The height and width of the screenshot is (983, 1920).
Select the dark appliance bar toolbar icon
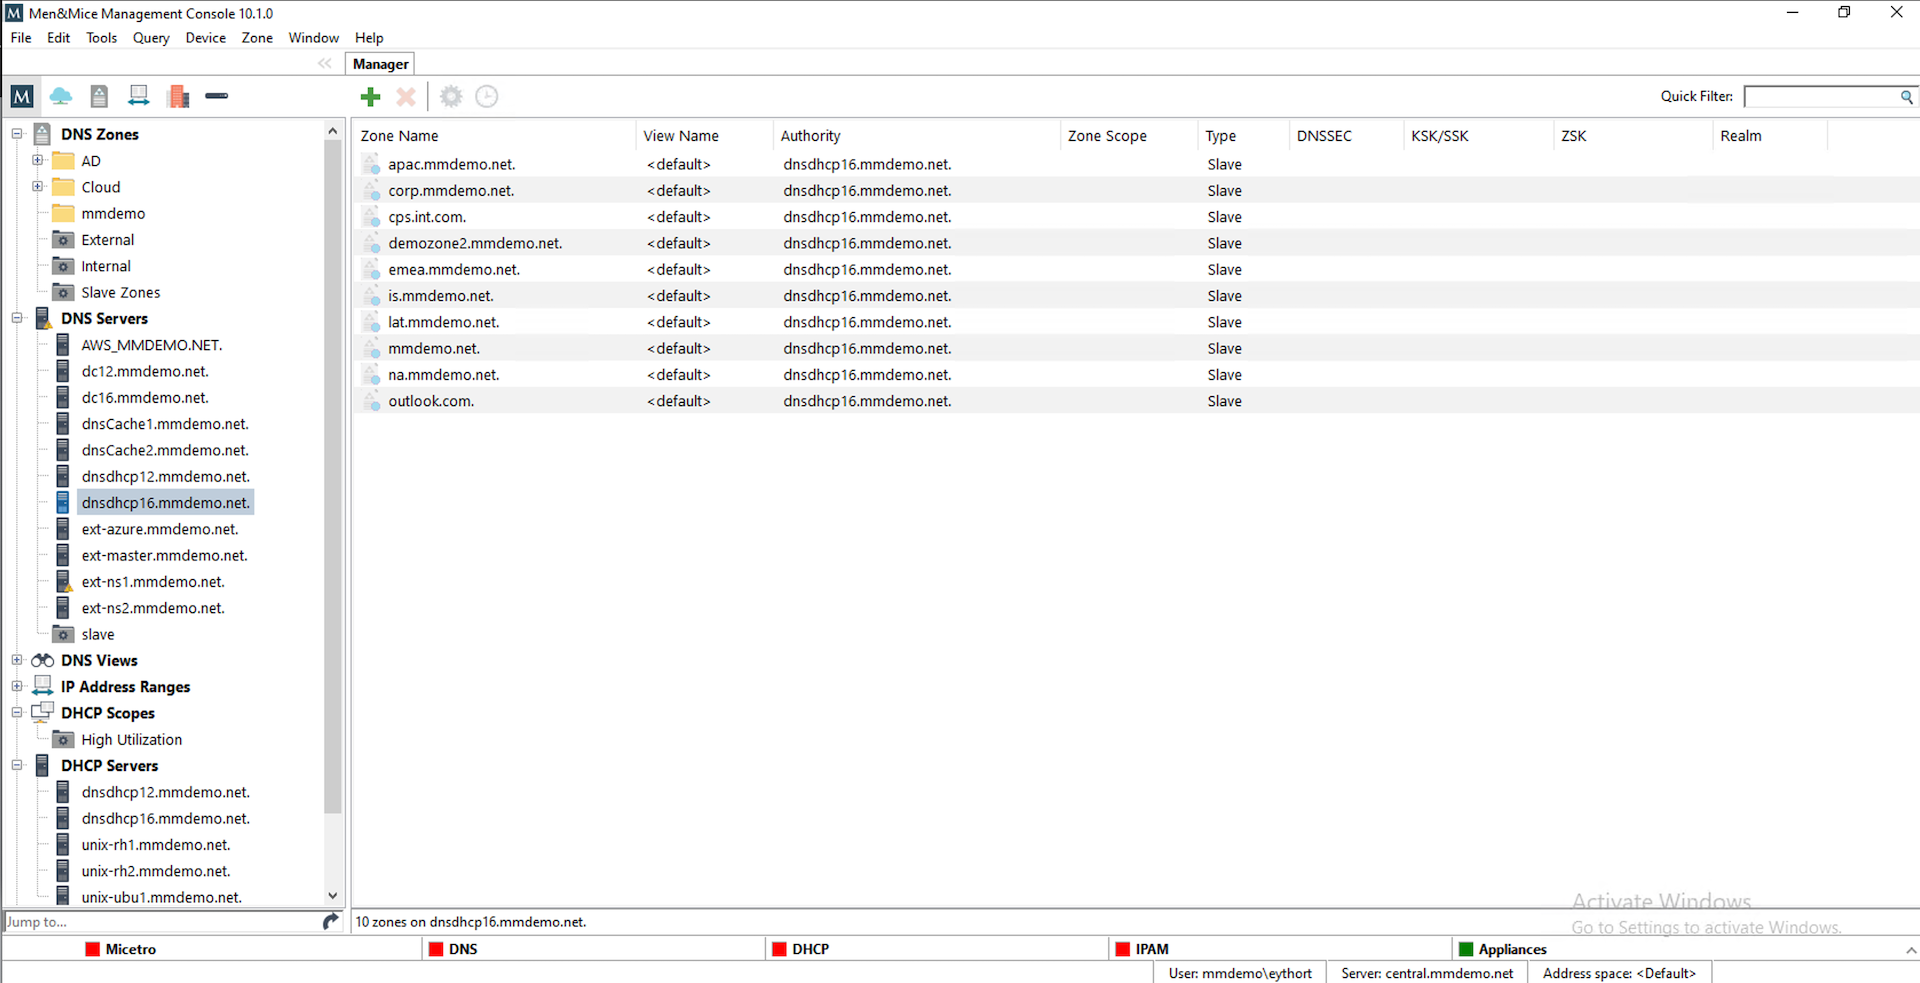[216, 96]
